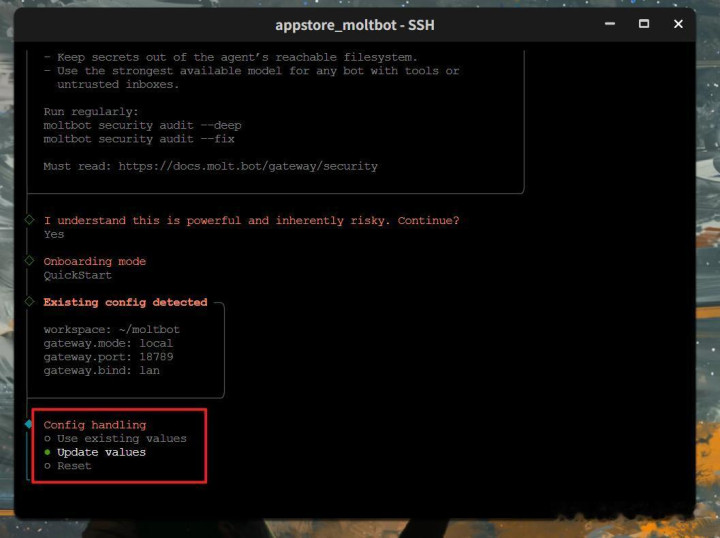The width and height of the screenshot is (720, 538).
Task: Click the 'gateway.mode: local' line
Action: (x=108, y=343)
